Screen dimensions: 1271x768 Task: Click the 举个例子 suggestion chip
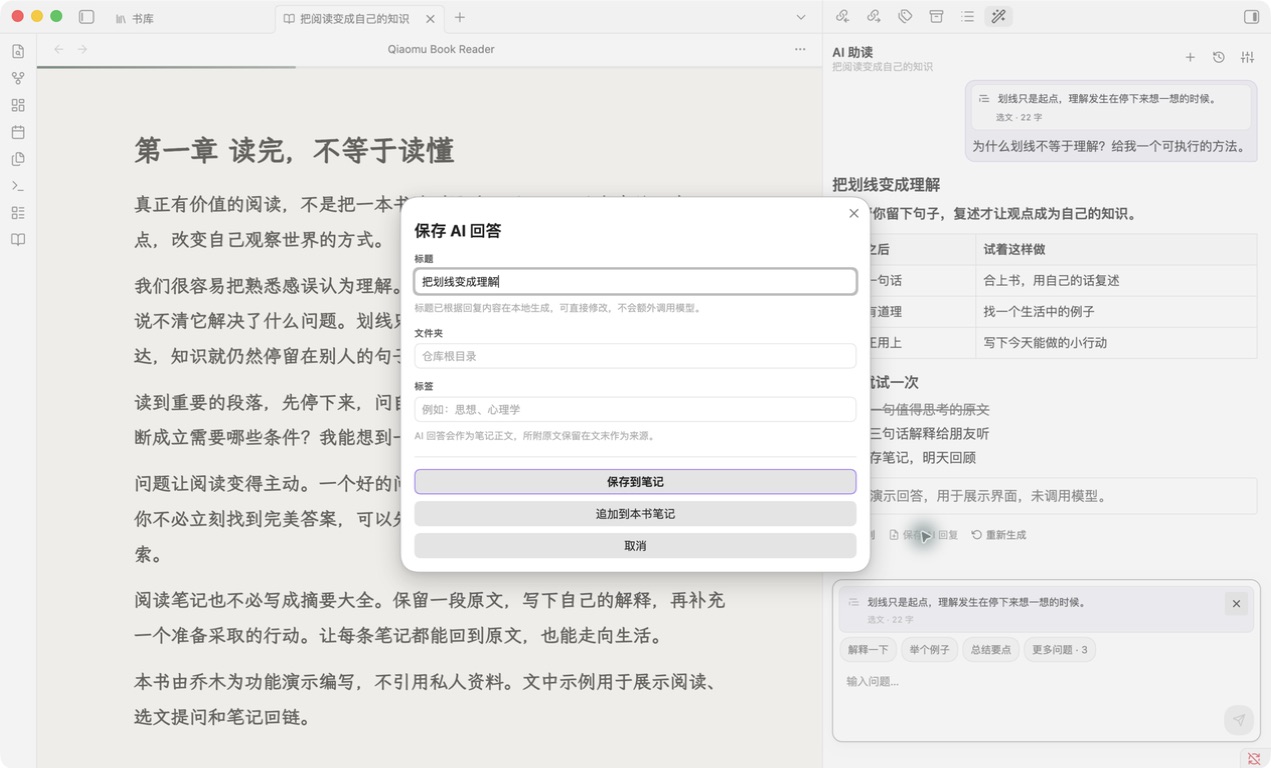pos(929,650)
